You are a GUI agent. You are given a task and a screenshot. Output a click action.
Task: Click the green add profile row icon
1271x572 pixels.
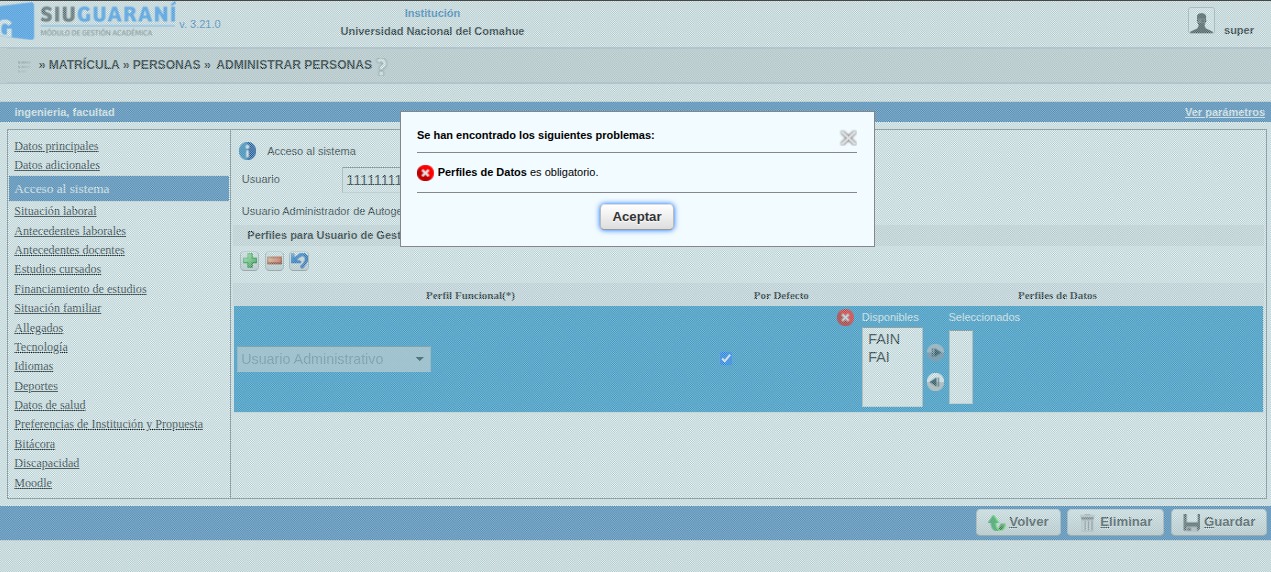(250, 261)
